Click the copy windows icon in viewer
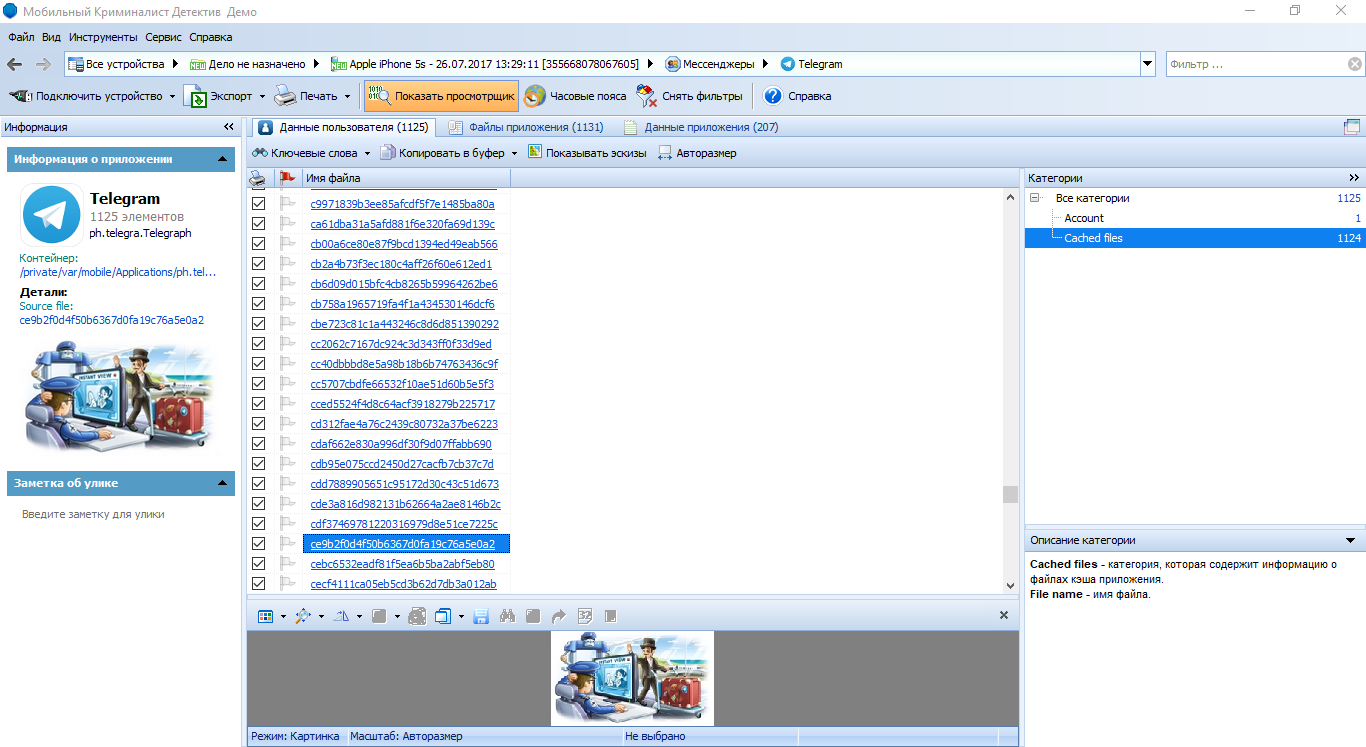 tap(444, 616)
